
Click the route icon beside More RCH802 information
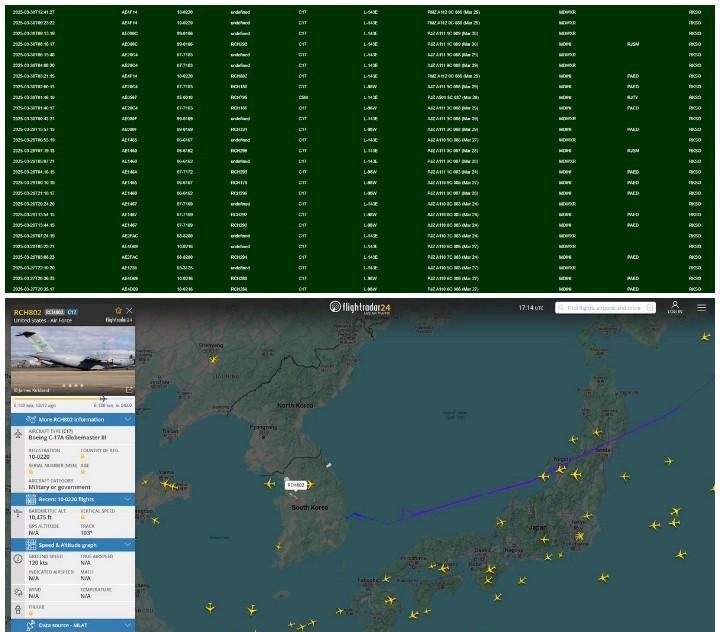(x=31, y=419)
